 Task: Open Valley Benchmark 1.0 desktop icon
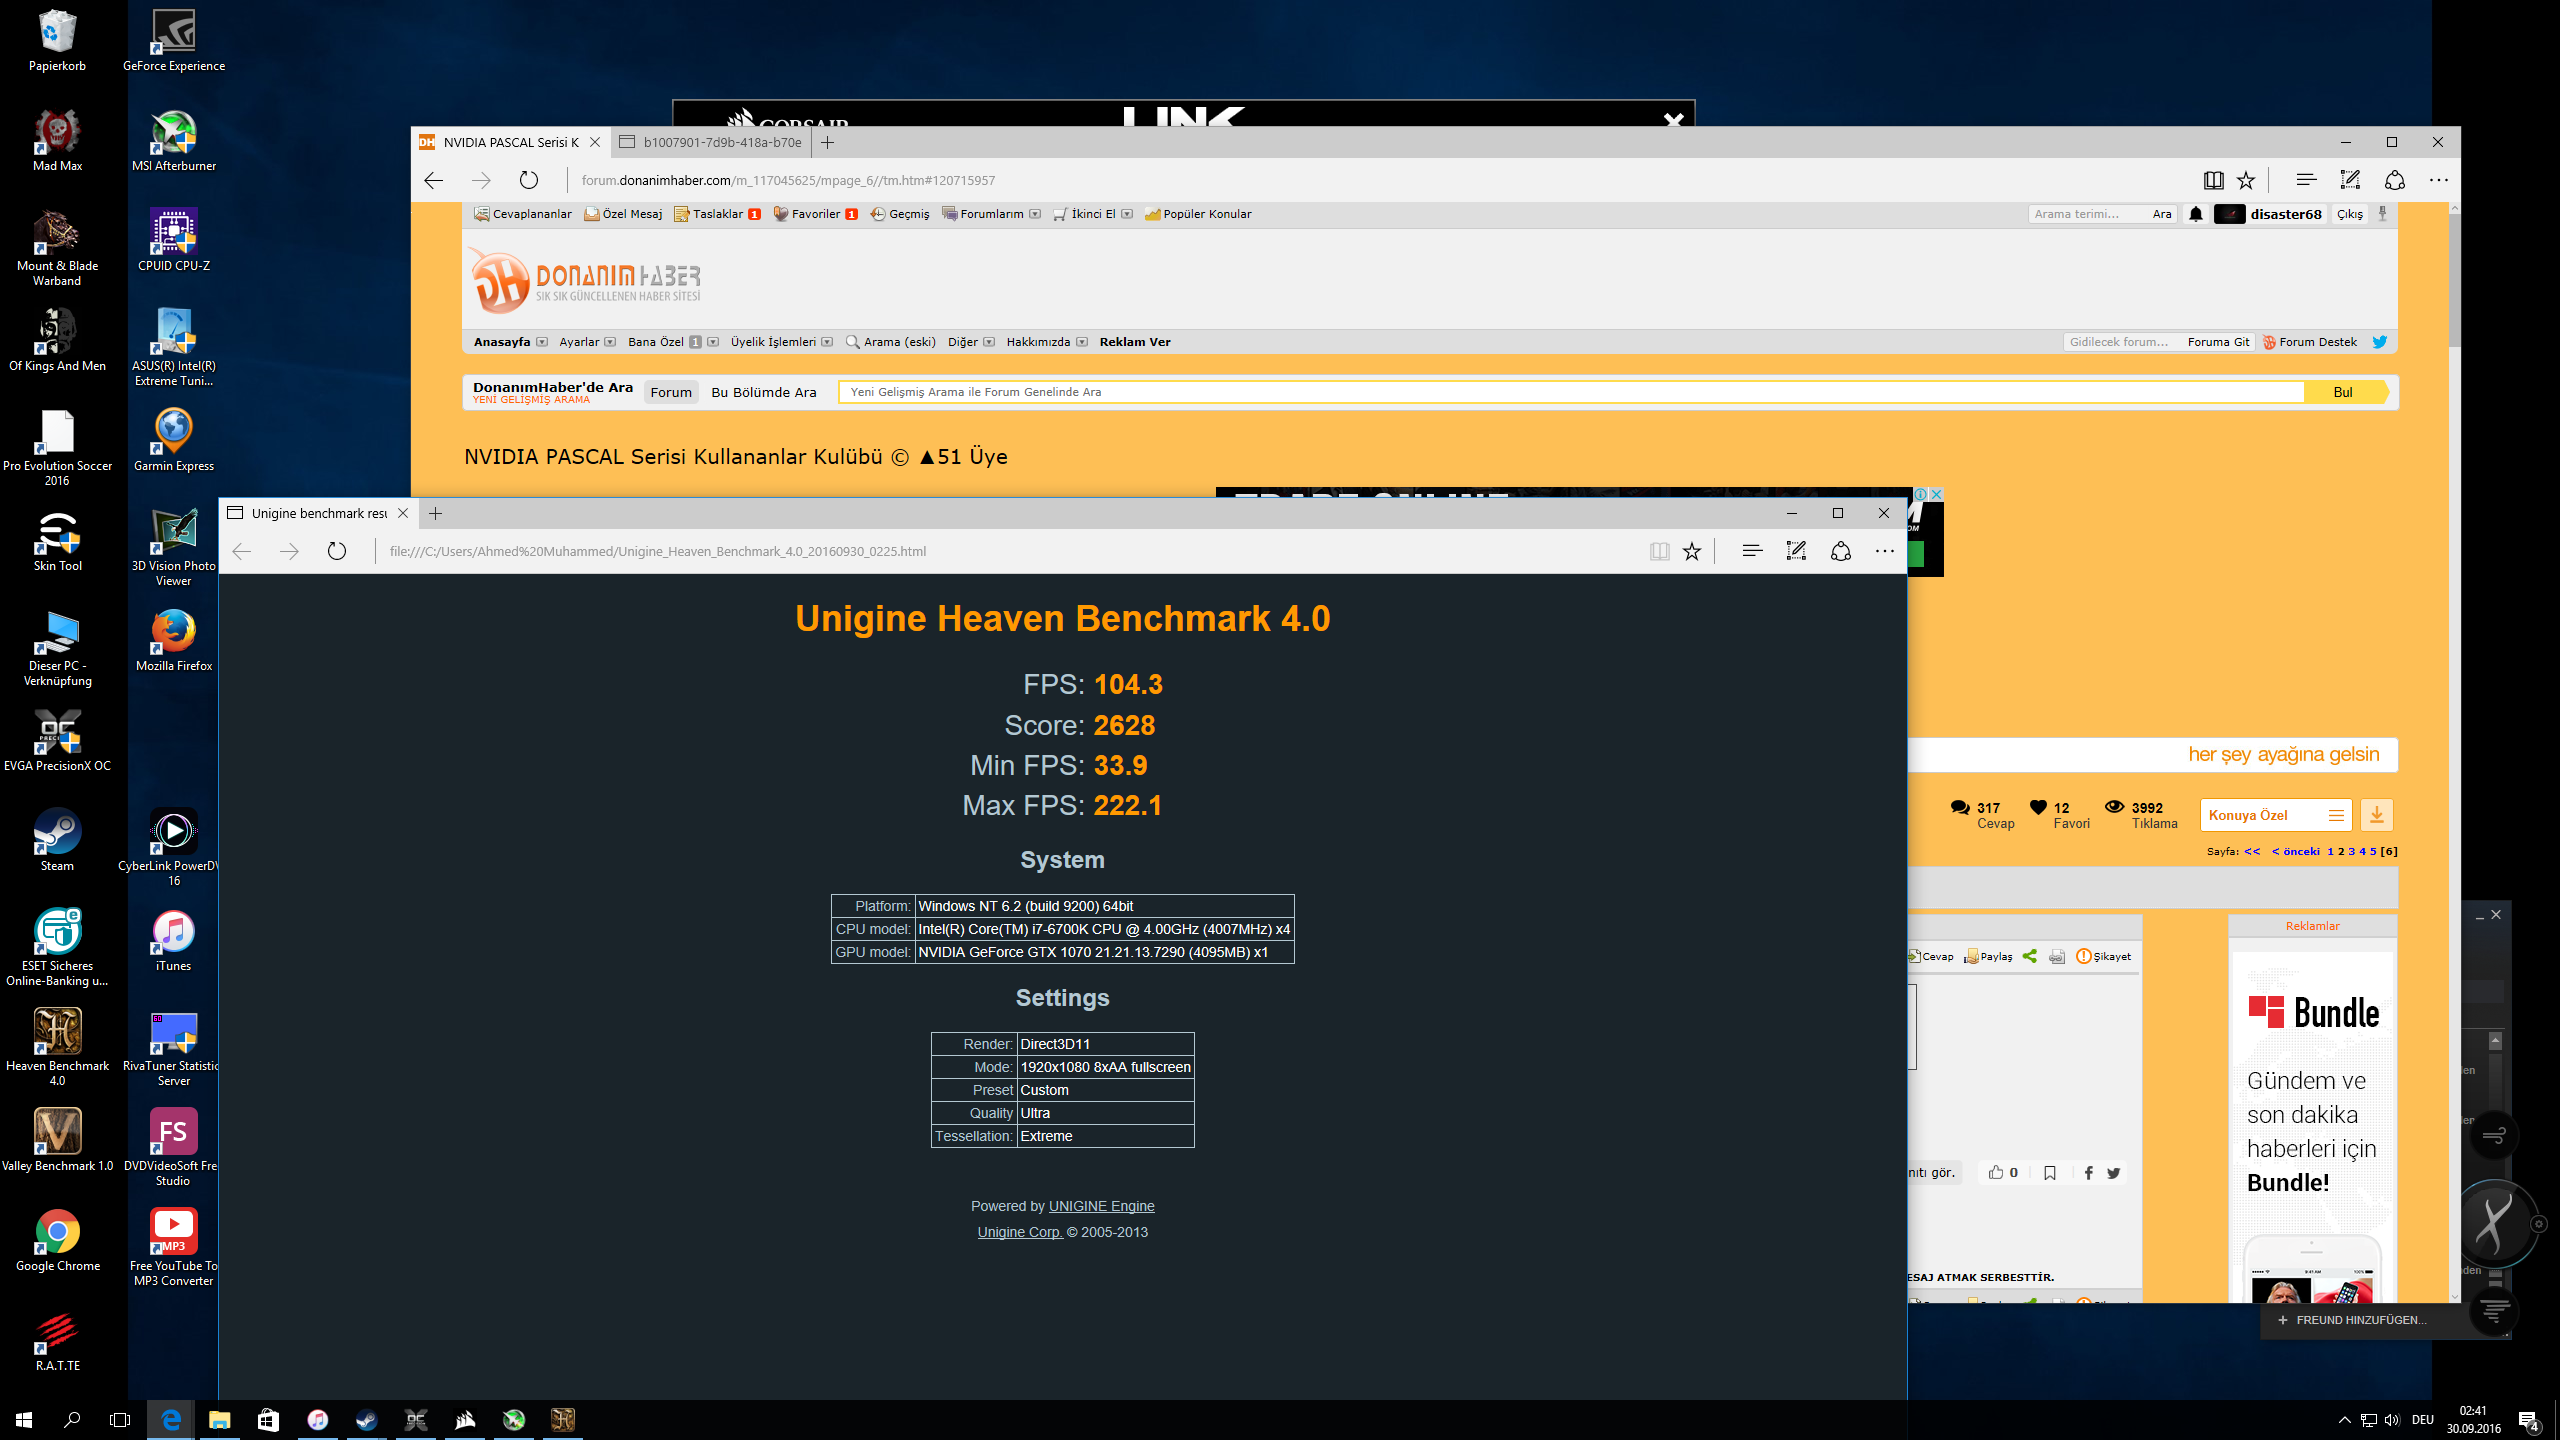tap(57, 1141)
